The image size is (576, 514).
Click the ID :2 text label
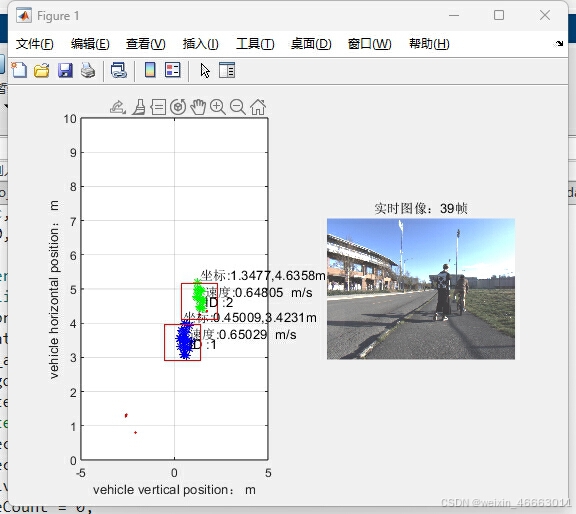(219, 303)
